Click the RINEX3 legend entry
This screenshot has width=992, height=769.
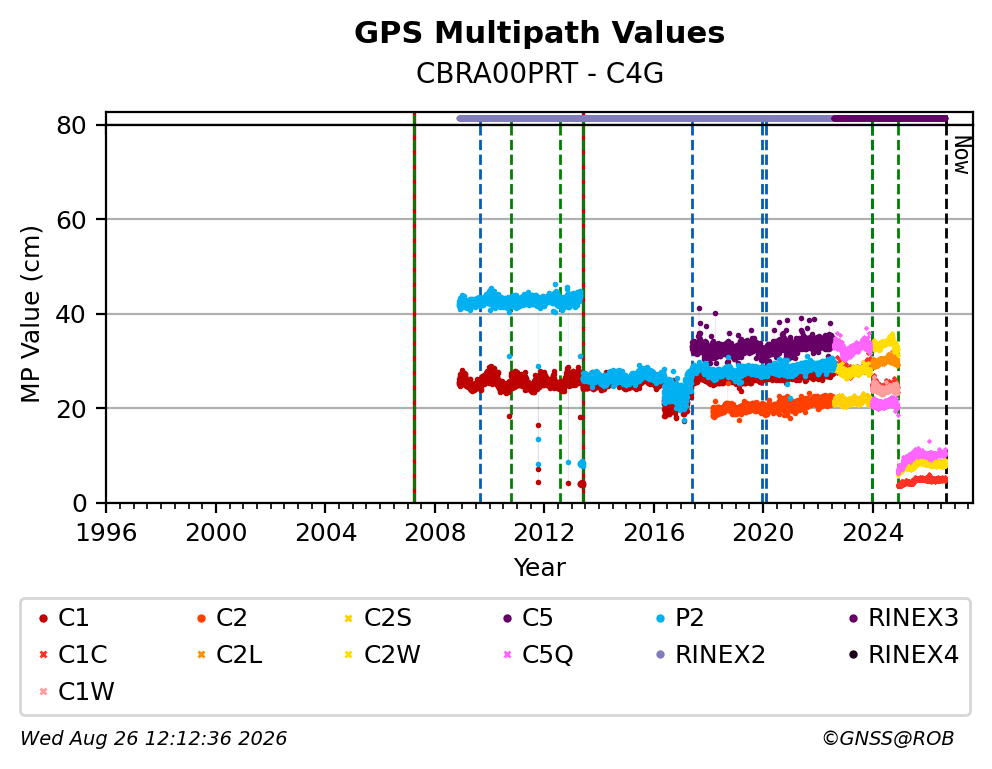[x=904, y=618]
